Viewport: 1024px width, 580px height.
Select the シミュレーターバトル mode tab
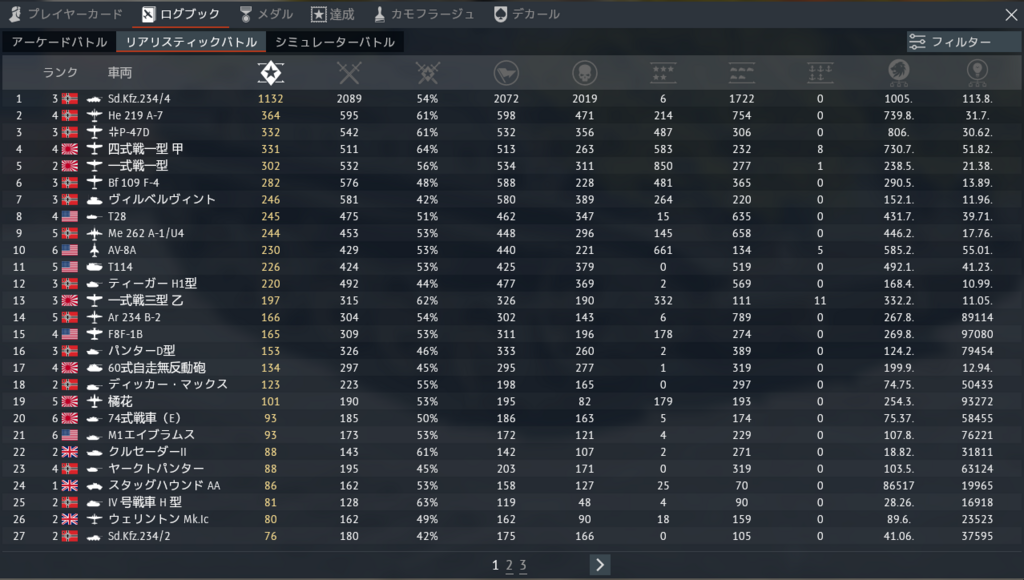(x=335, y=42)
